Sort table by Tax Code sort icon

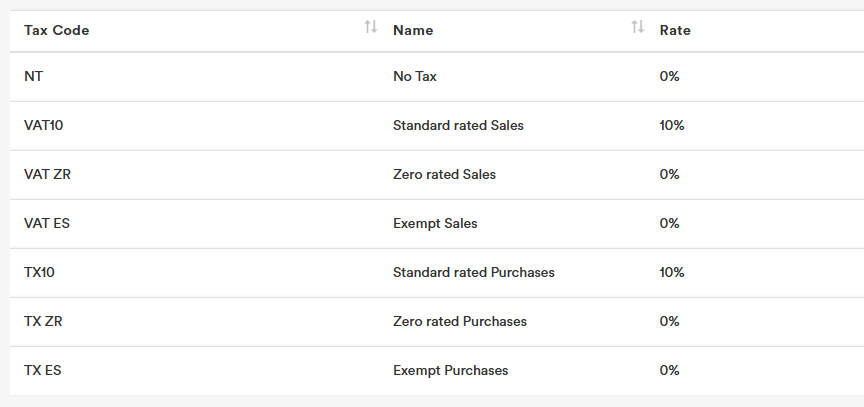coord(371,28)
